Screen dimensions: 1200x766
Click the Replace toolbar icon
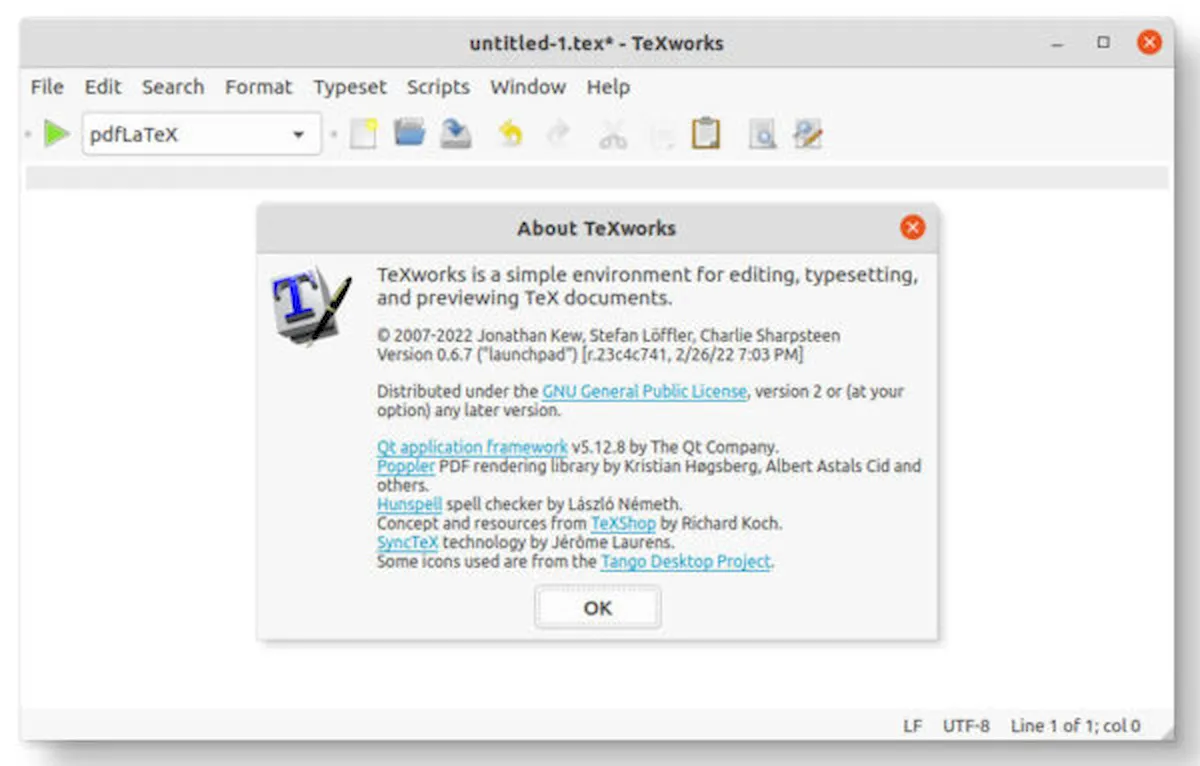808,134
